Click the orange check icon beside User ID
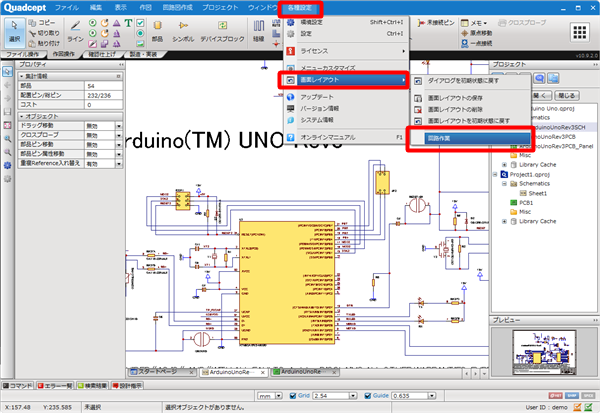The image size is (600, 413). (x=577, y=407)
